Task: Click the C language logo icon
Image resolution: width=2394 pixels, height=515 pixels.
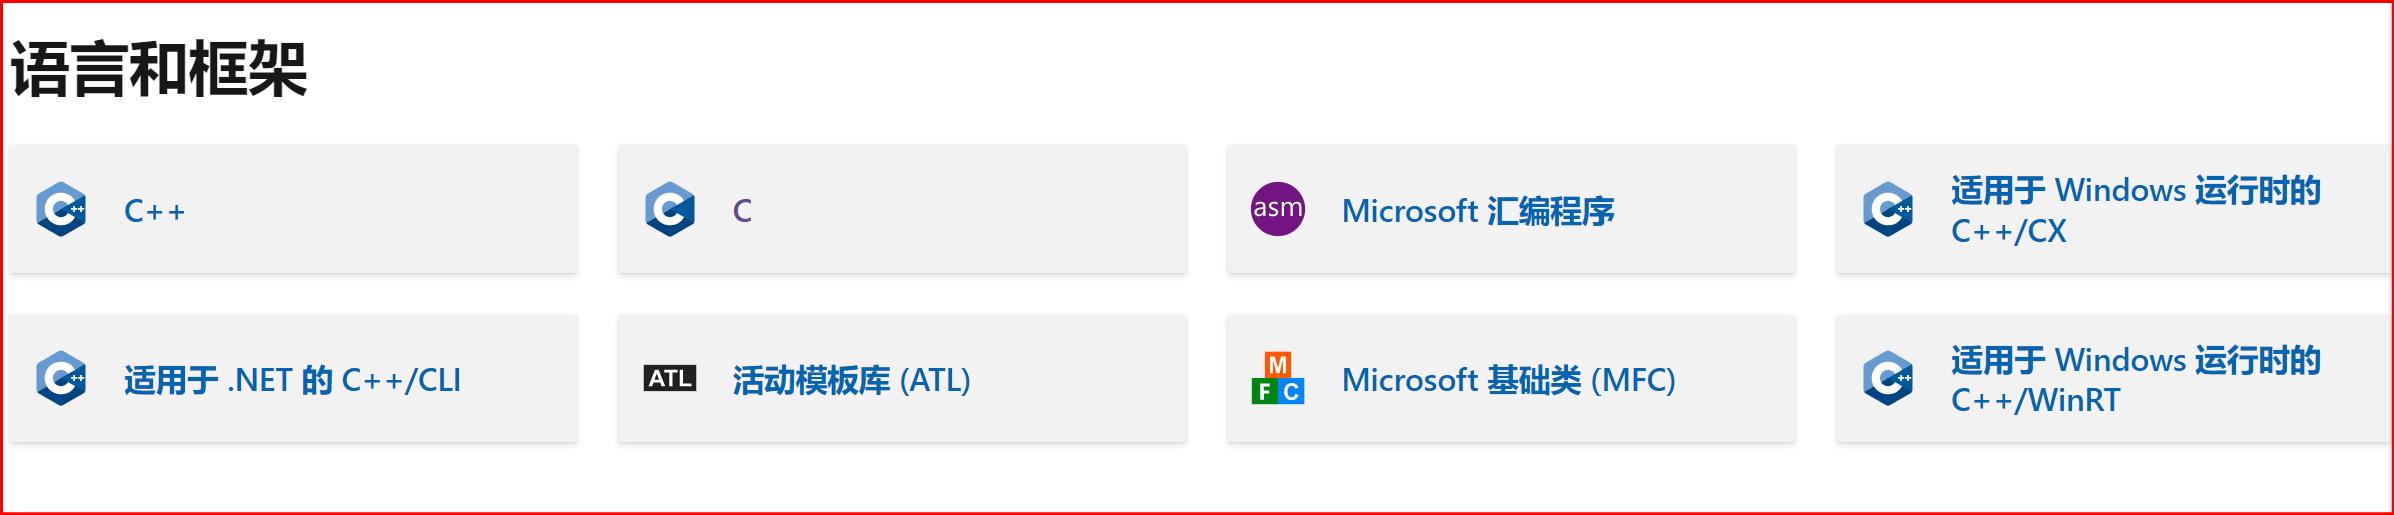Action: click(670, 209)
